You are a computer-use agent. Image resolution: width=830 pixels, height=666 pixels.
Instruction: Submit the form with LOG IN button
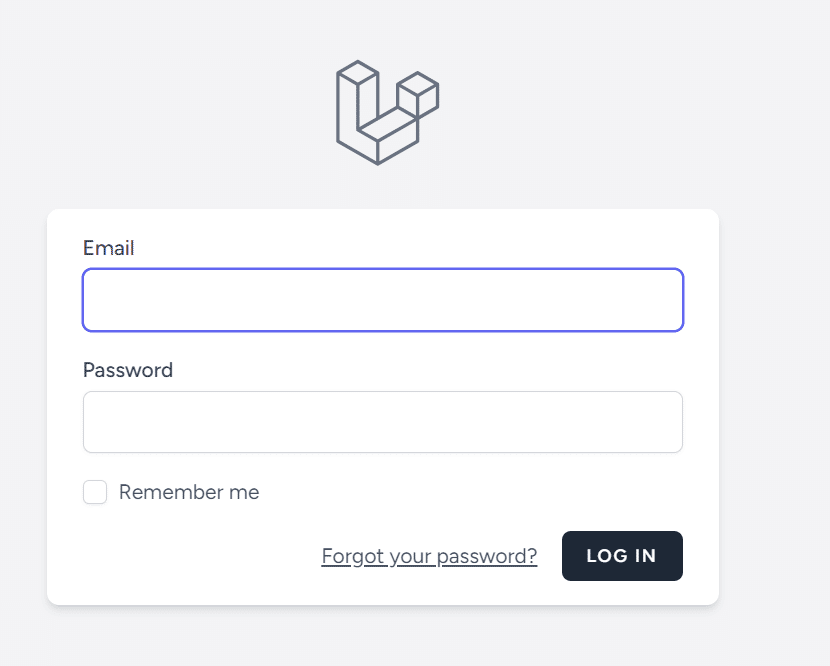(x=622, y=556)
